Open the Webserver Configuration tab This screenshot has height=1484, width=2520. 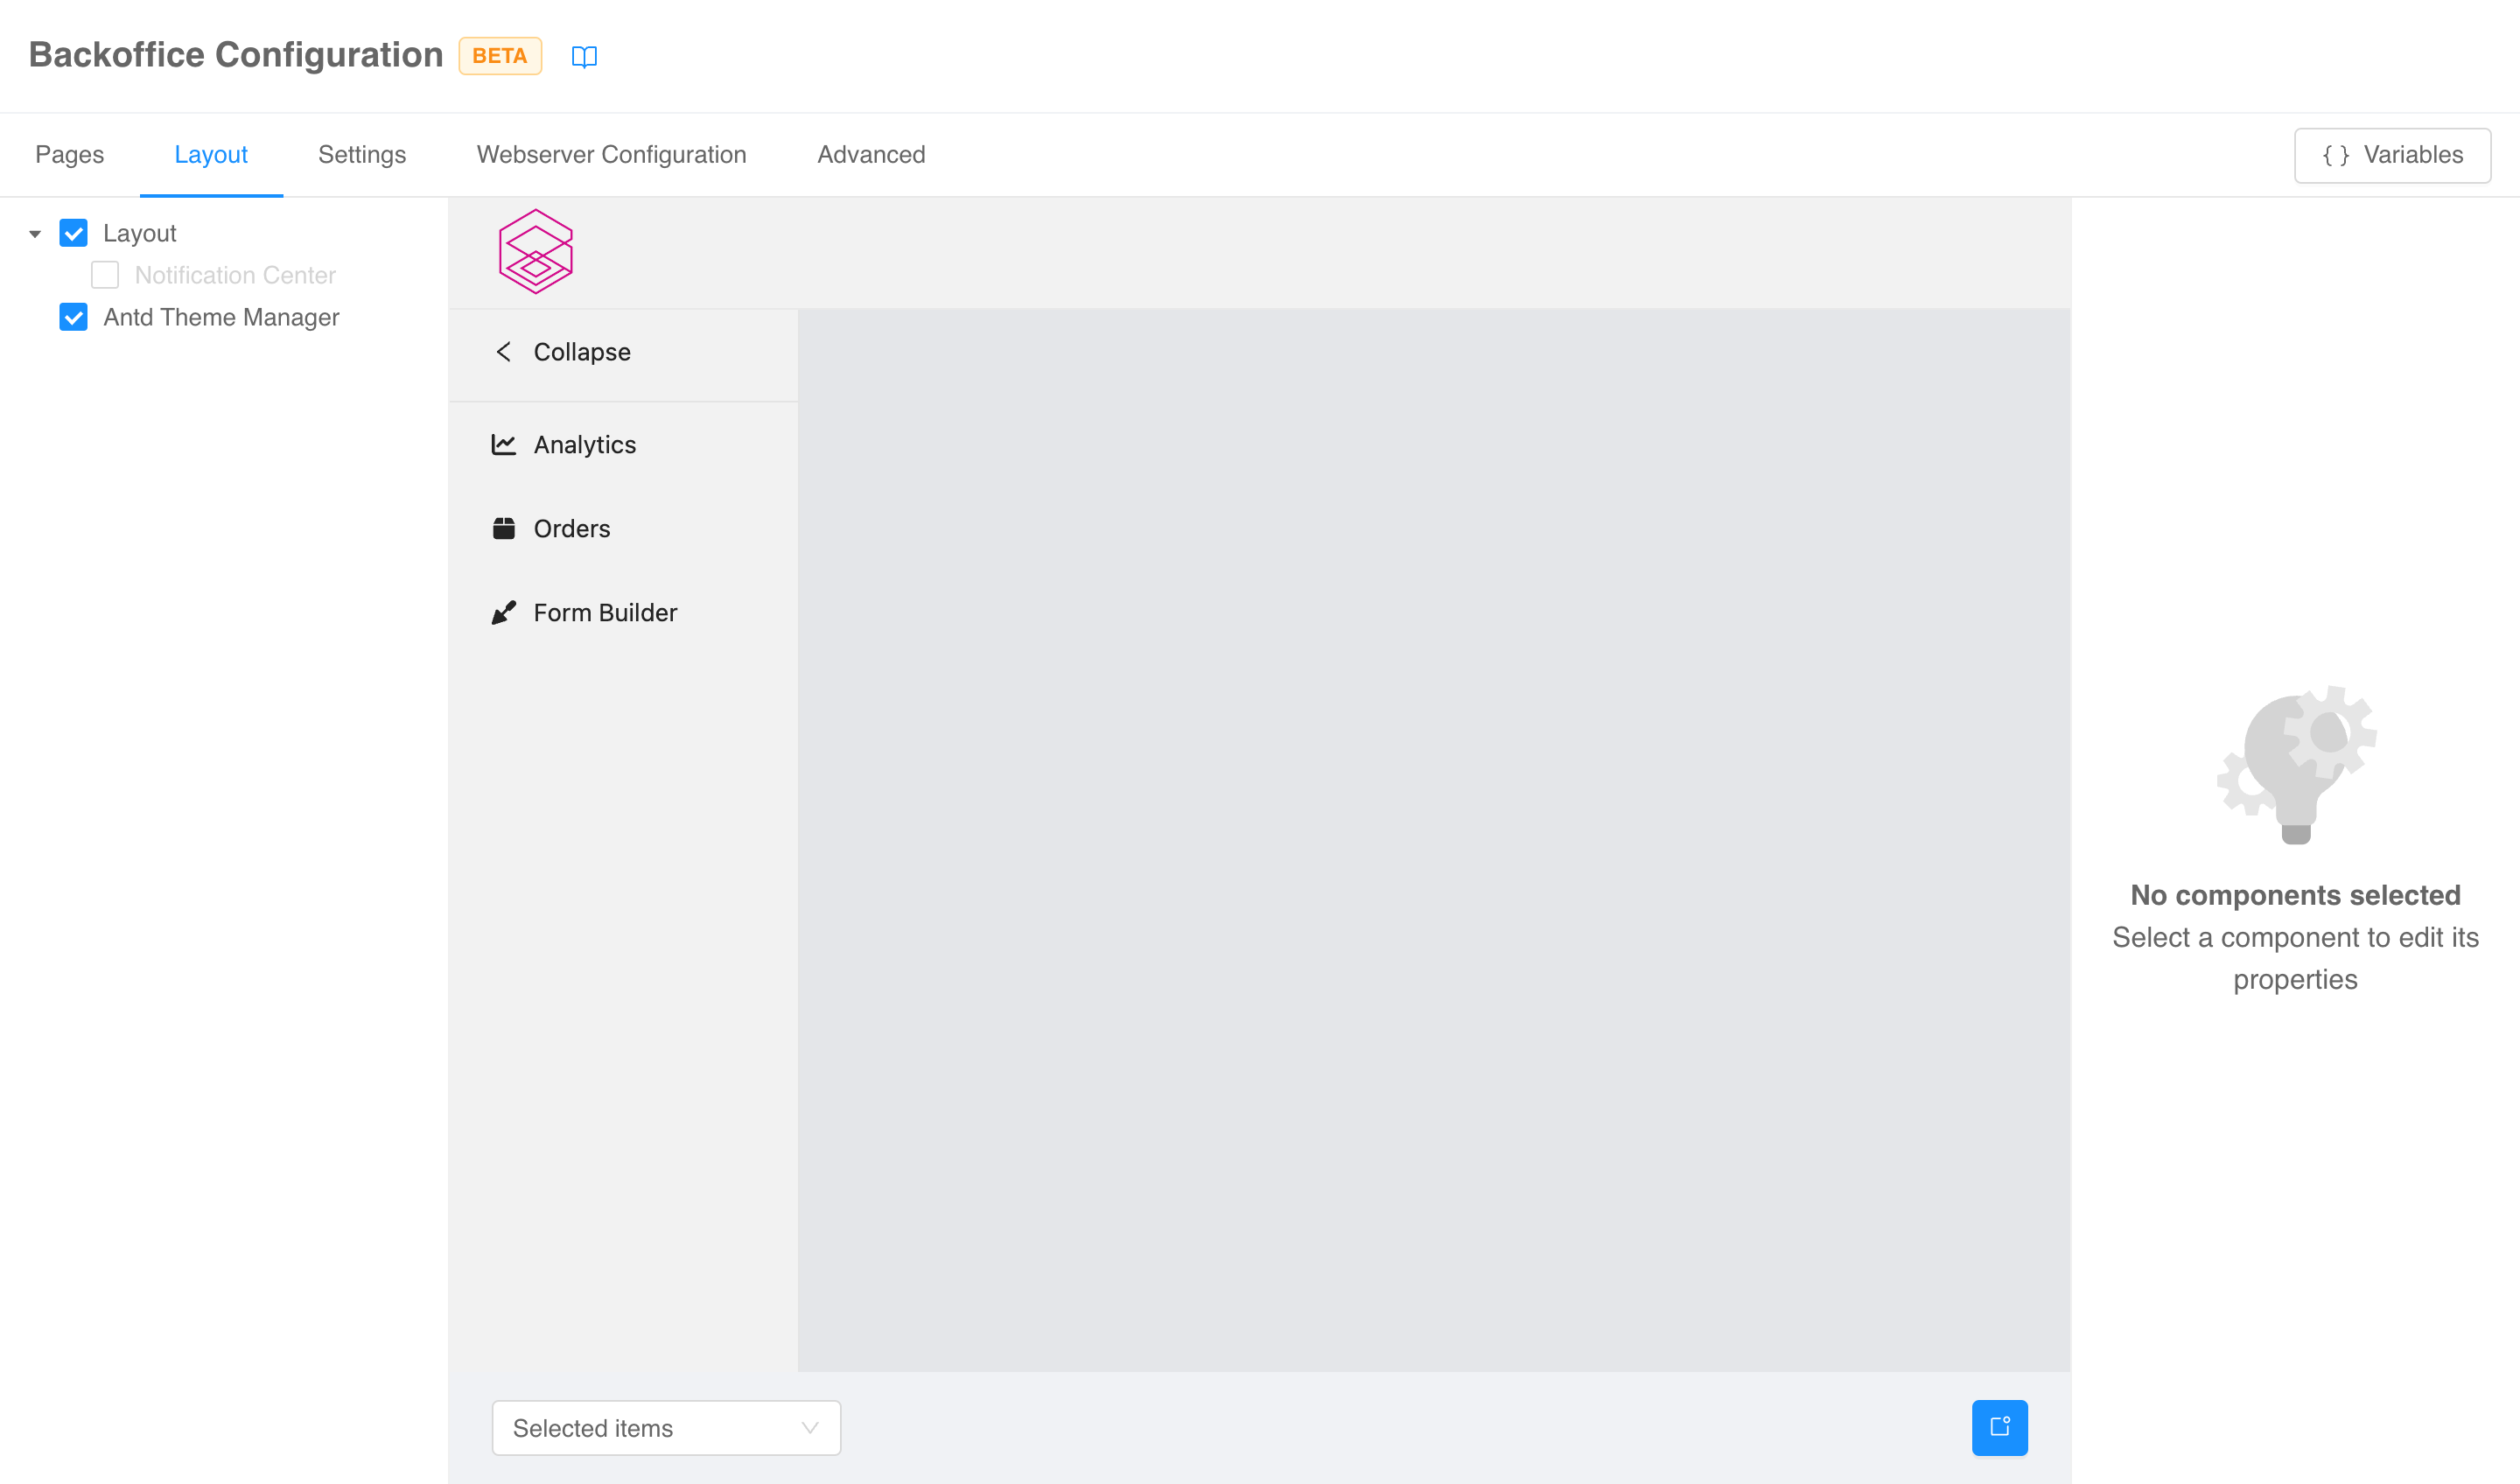(x=611, y=155)
